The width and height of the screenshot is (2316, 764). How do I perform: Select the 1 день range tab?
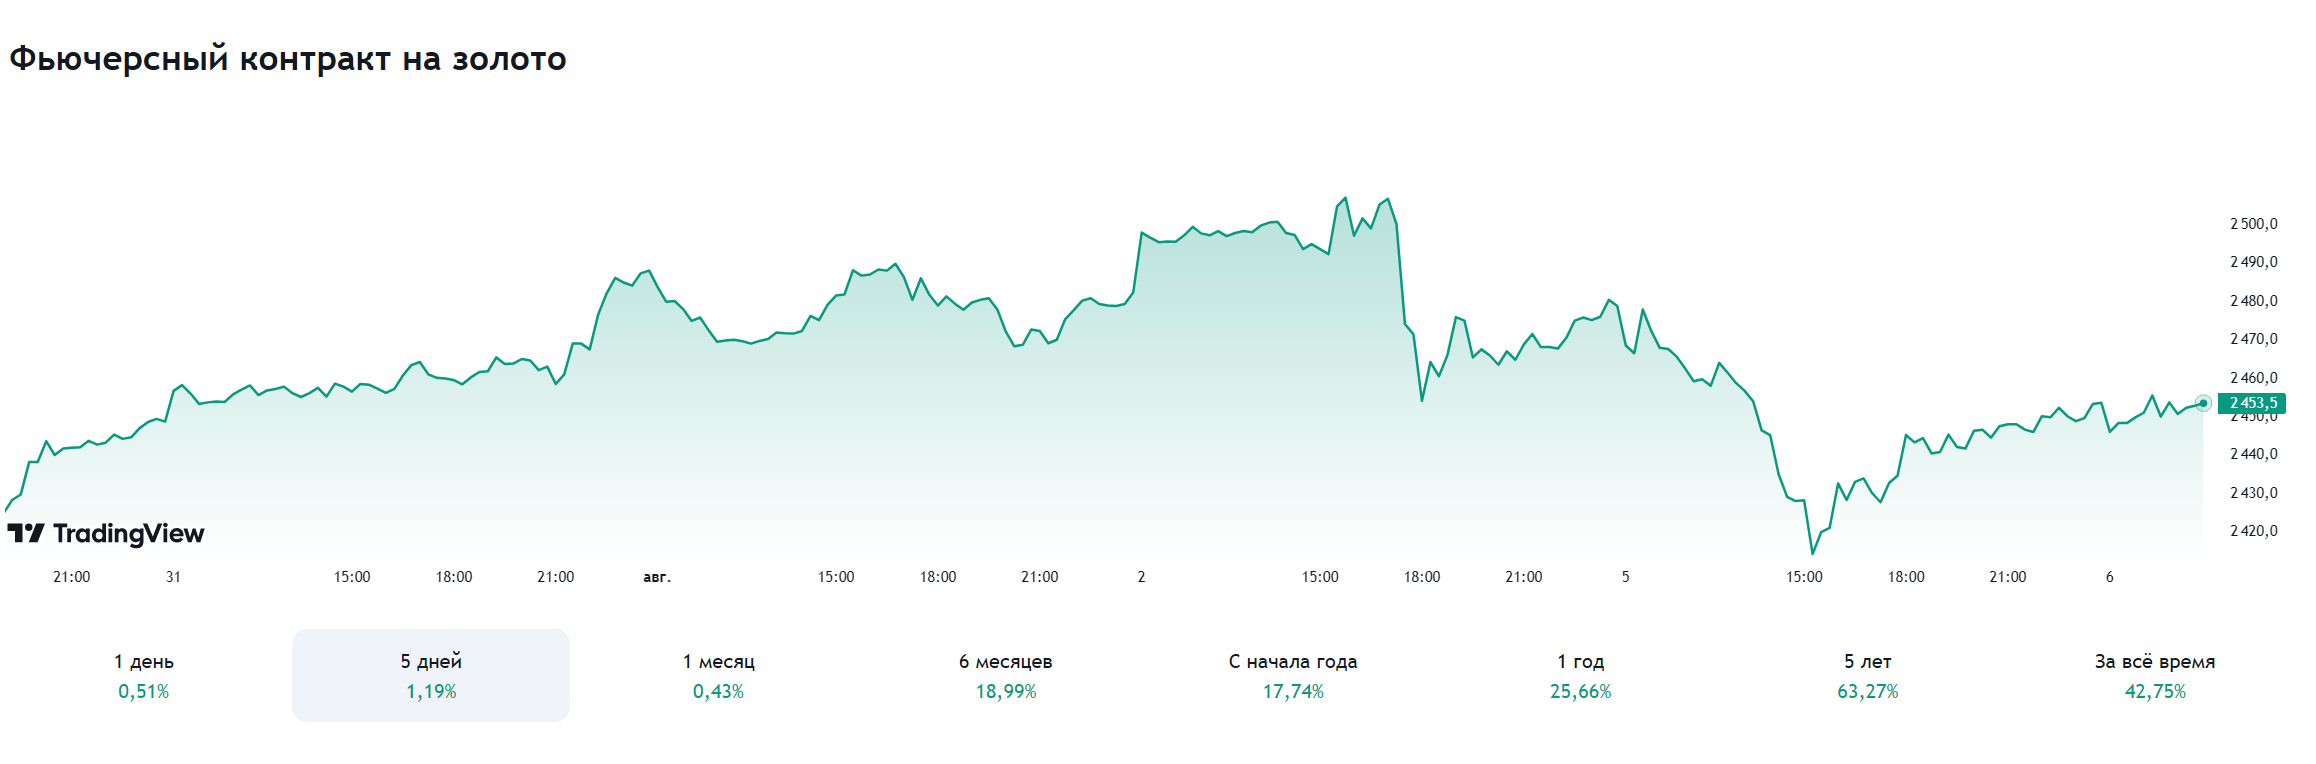(144, 675)
